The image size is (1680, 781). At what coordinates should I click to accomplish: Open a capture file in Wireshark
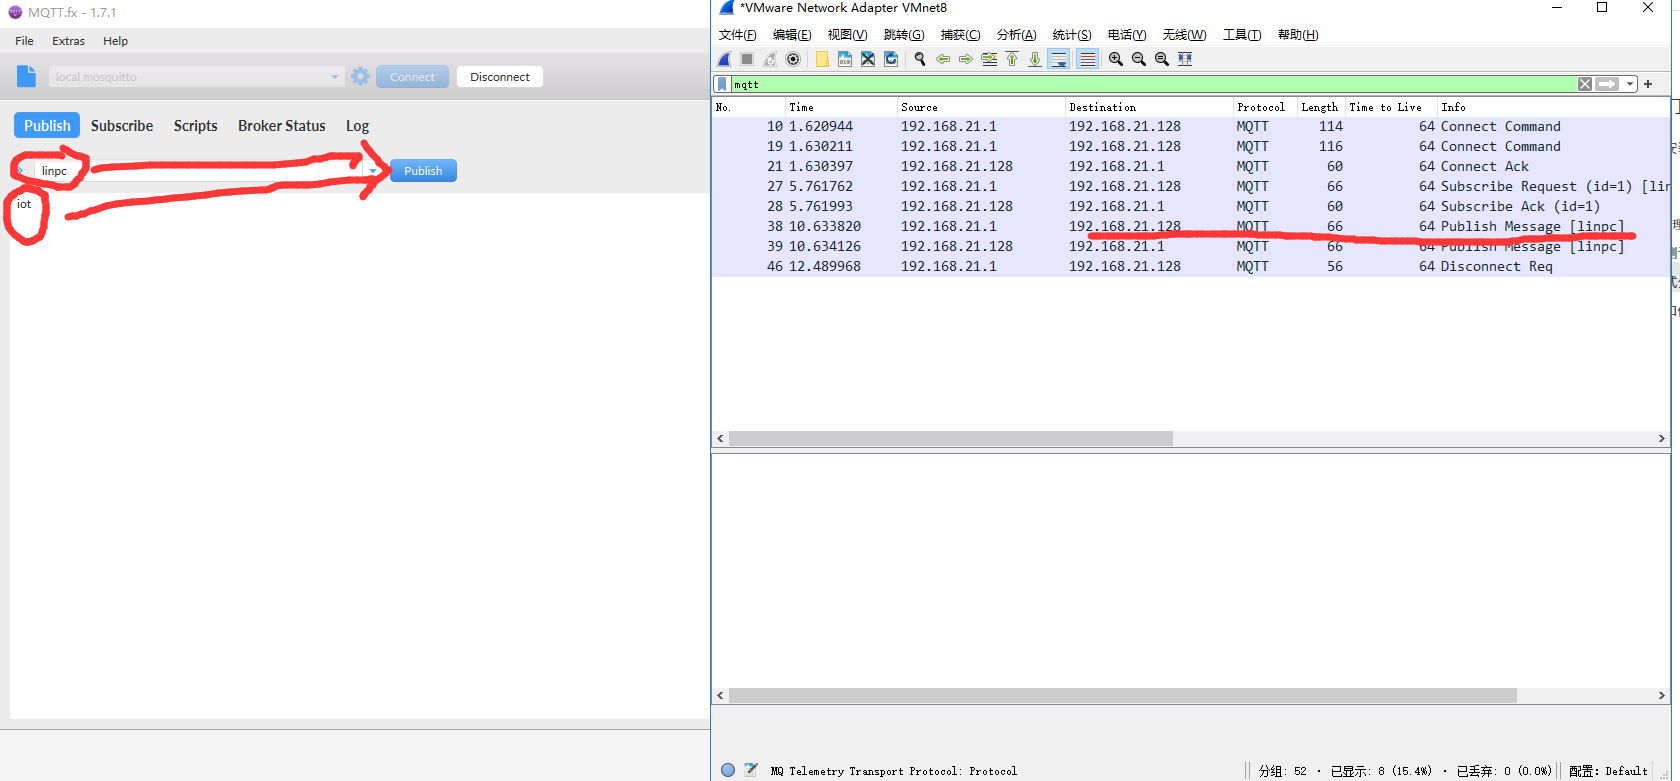[822, 59]
